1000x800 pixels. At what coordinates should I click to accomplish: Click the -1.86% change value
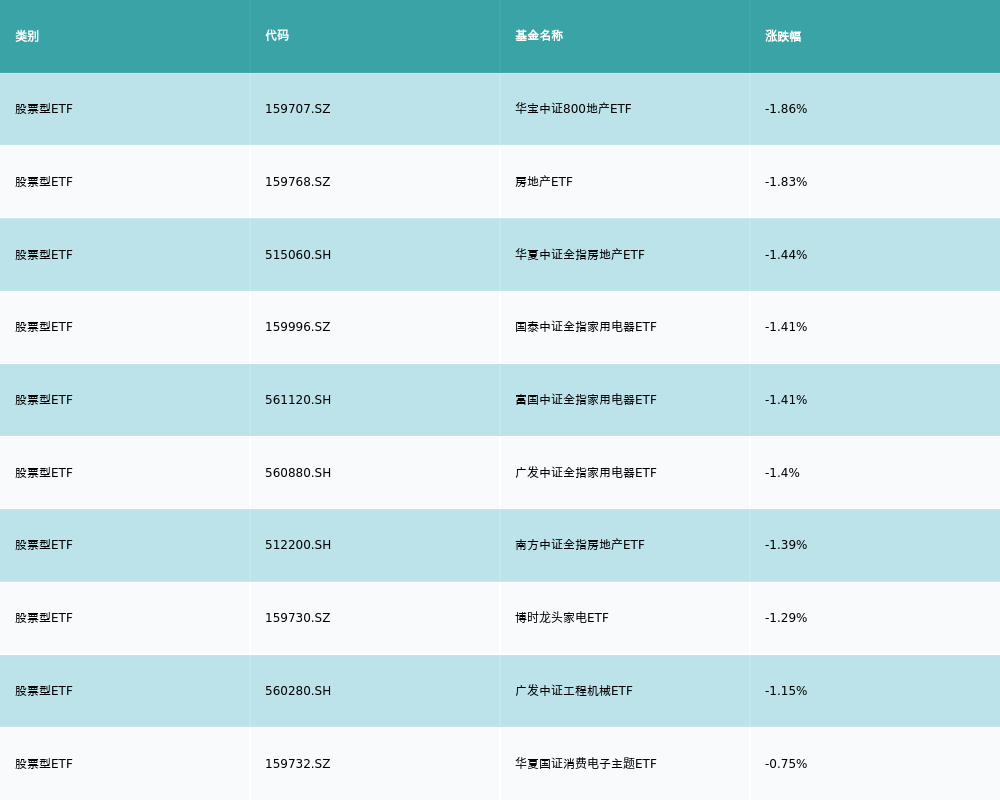pos(786,109)
